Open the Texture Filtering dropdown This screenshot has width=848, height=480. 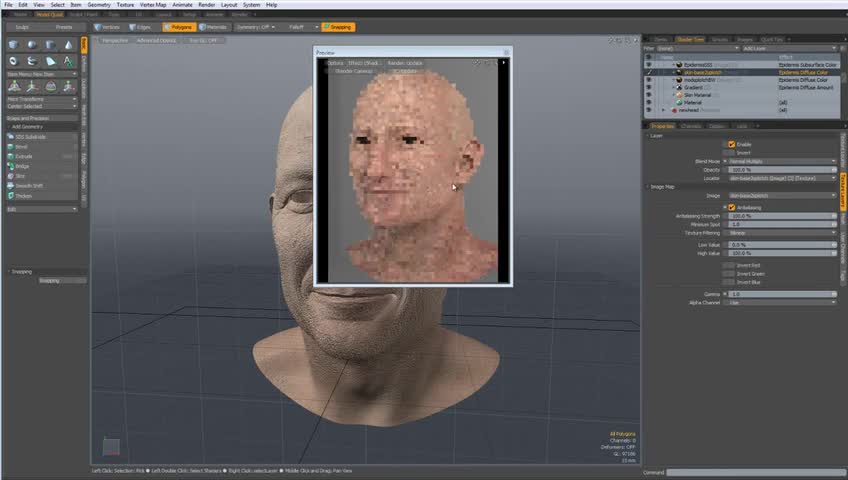point(782,232)
